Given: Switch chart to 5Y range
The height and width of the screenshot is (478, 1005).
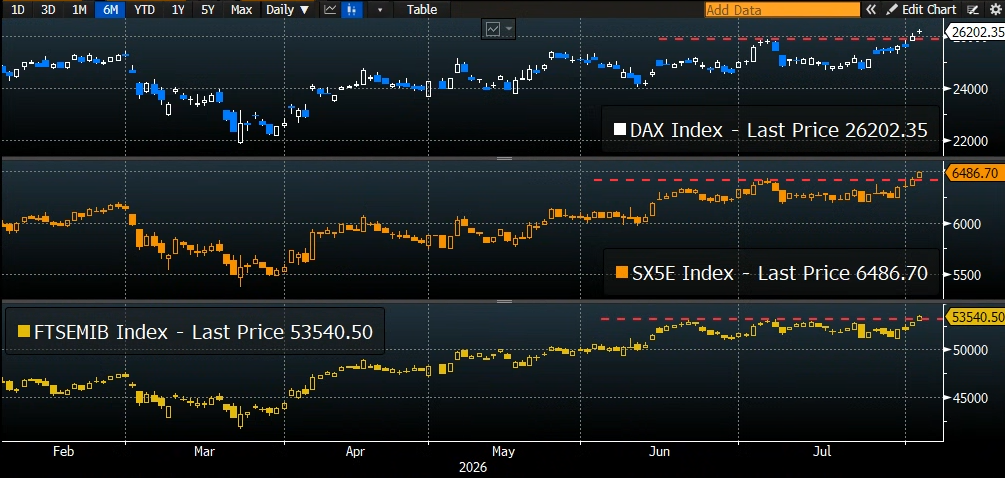Looking at the screenshot, I should tap(208, 9).
